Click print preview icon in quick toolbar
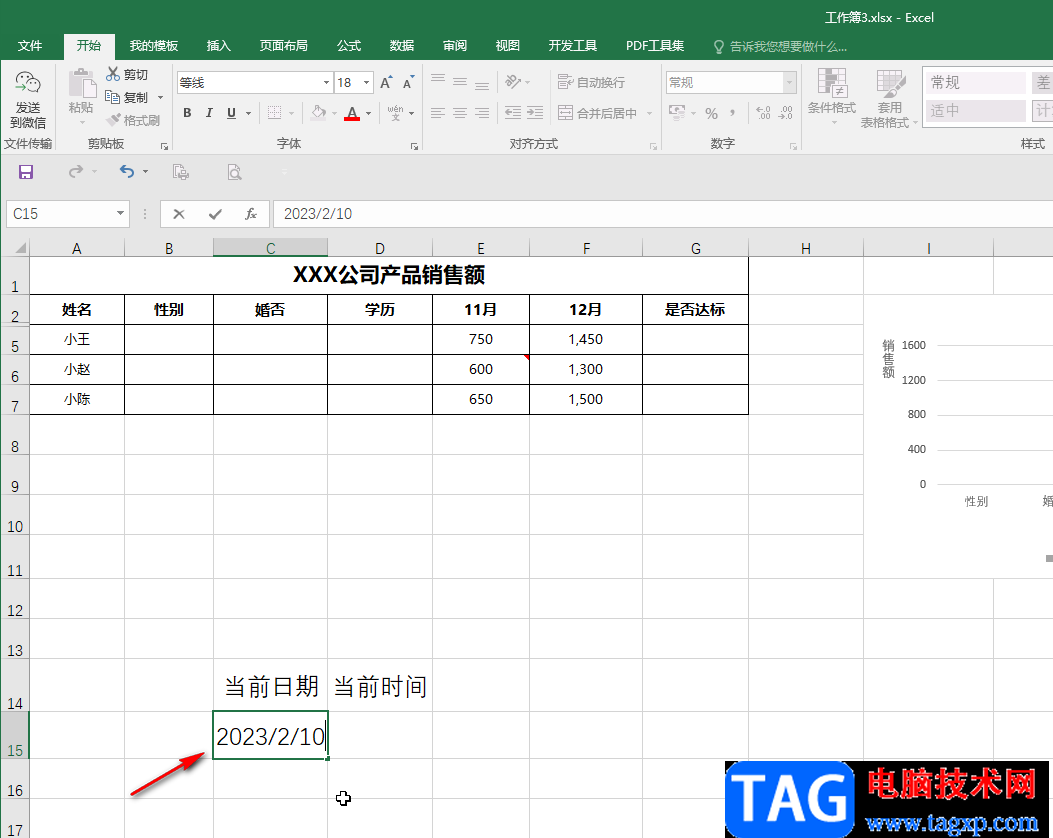 [234, 173]
